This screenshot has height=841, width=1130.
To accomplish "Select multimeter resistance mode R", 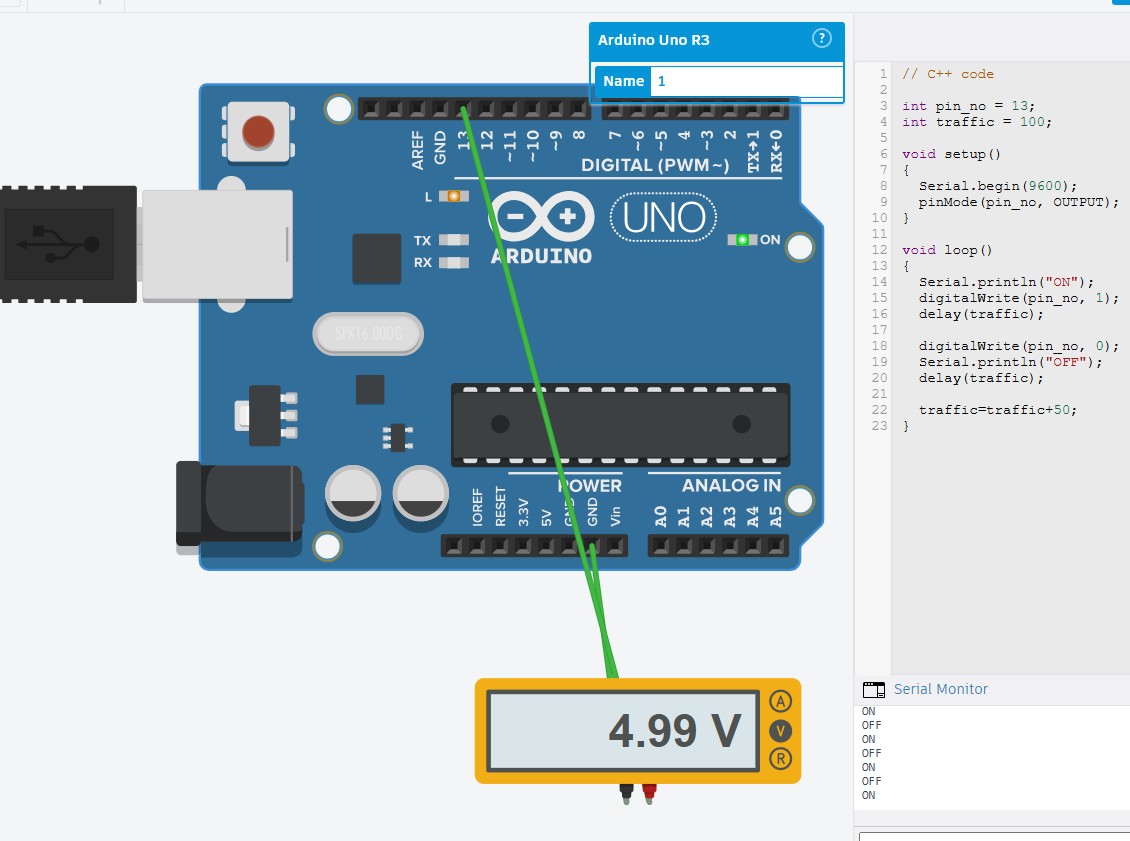I will coord(780,759).
